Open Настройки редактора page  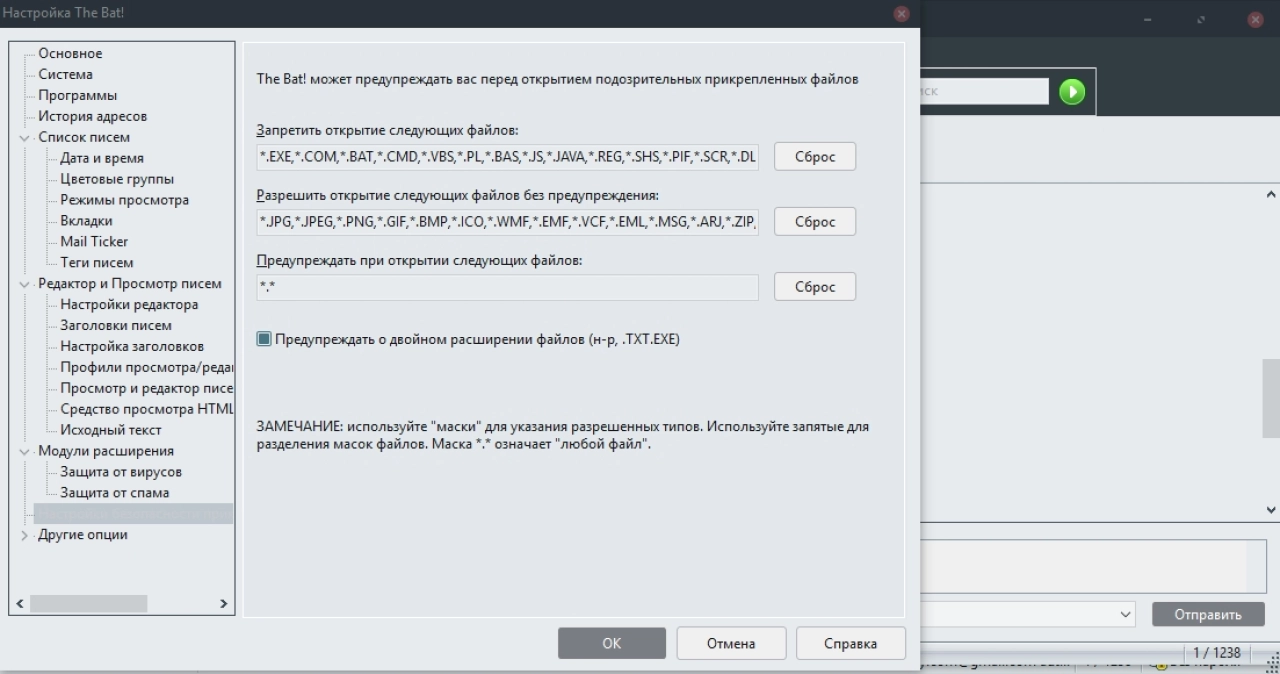(x=129, y=305)
